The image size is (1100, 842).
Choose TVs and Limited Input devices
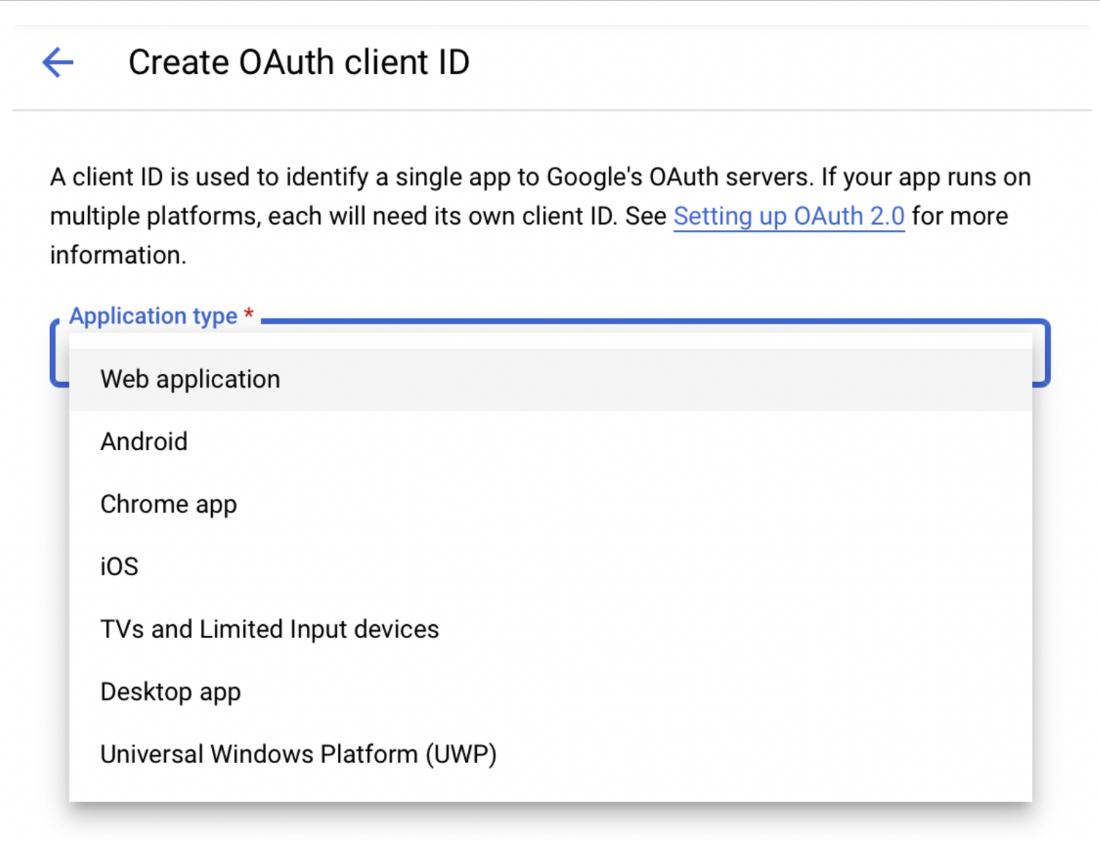[x=269, y=629]
